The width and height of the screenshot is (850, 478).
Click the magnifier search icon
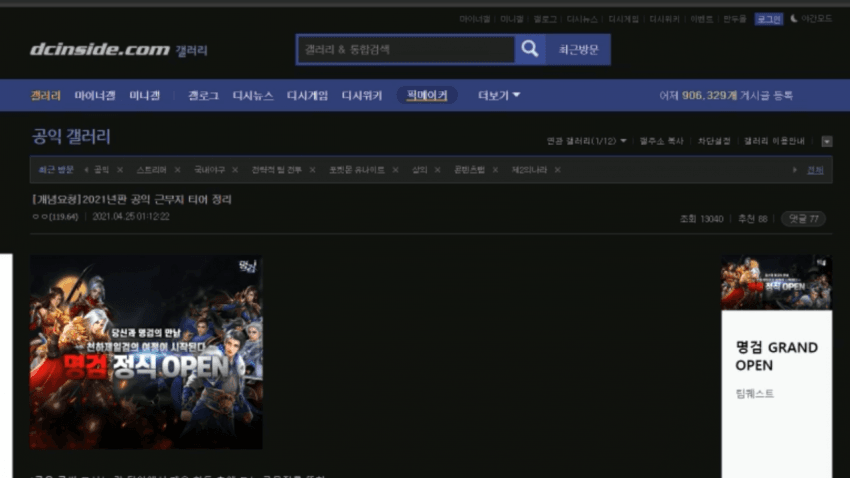tap(530, 49)
